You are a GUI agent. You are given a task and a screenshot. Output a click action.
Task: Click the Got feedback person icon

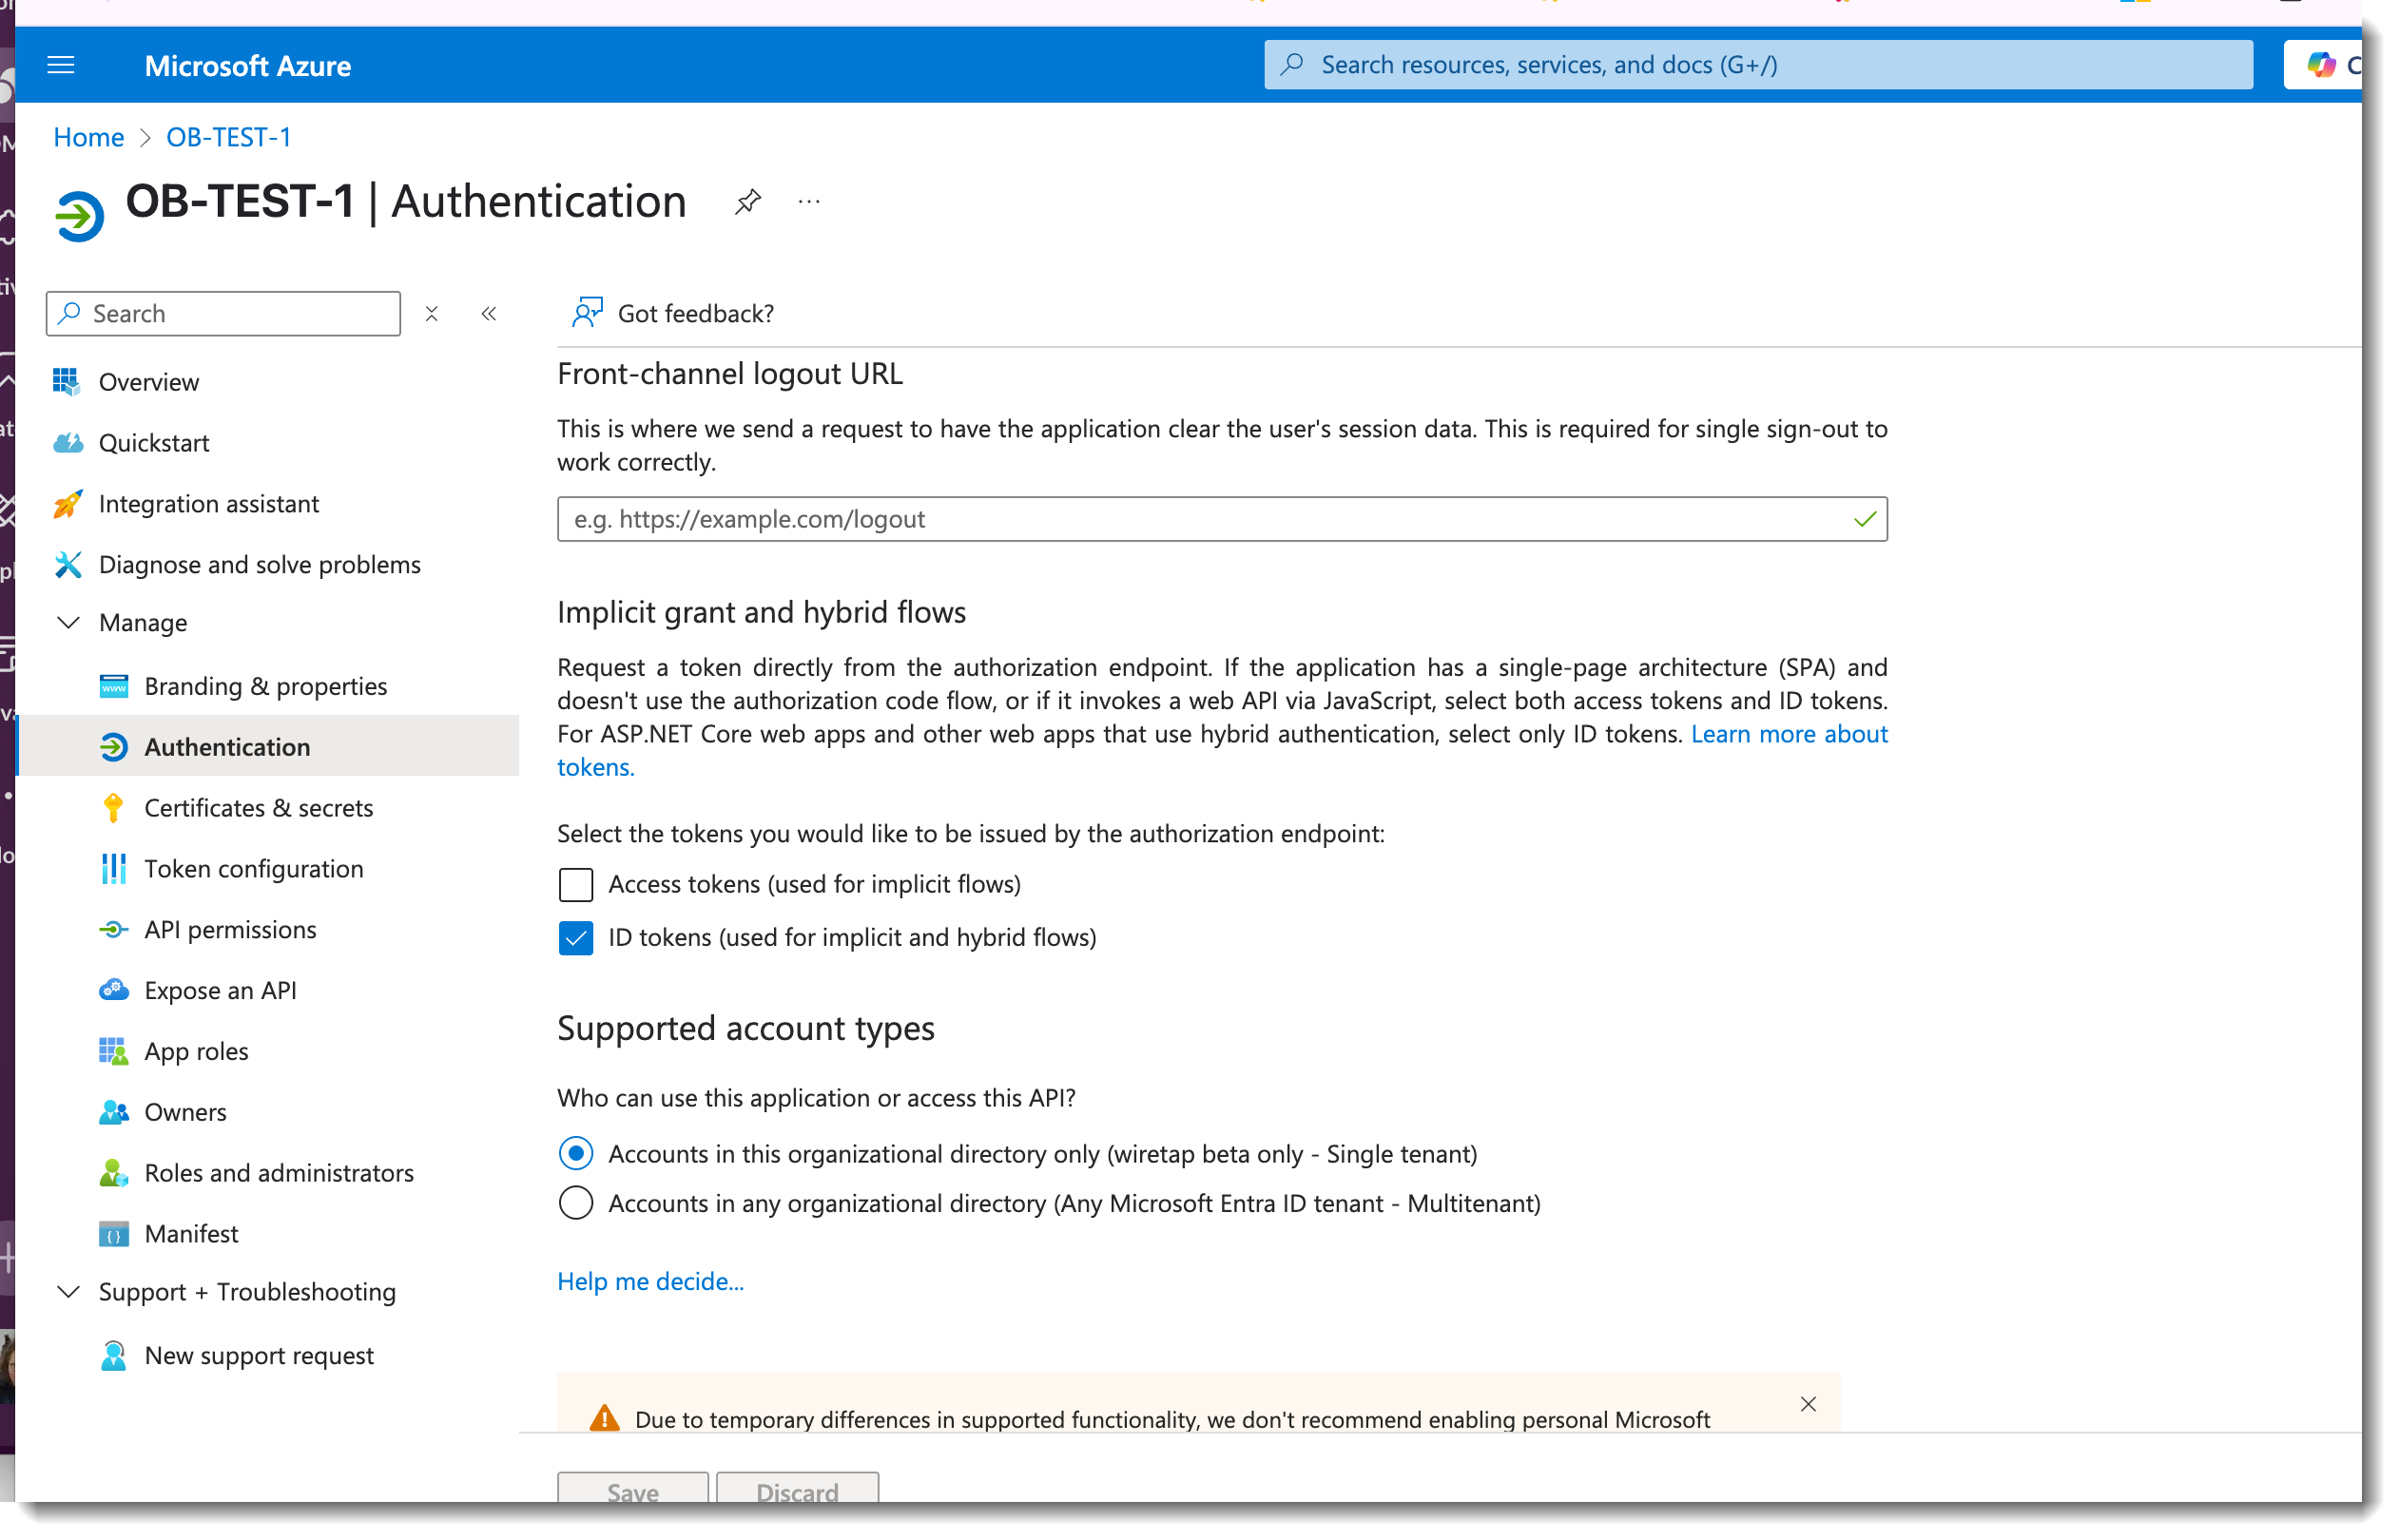pyautogui.click(x=590, y=315)
